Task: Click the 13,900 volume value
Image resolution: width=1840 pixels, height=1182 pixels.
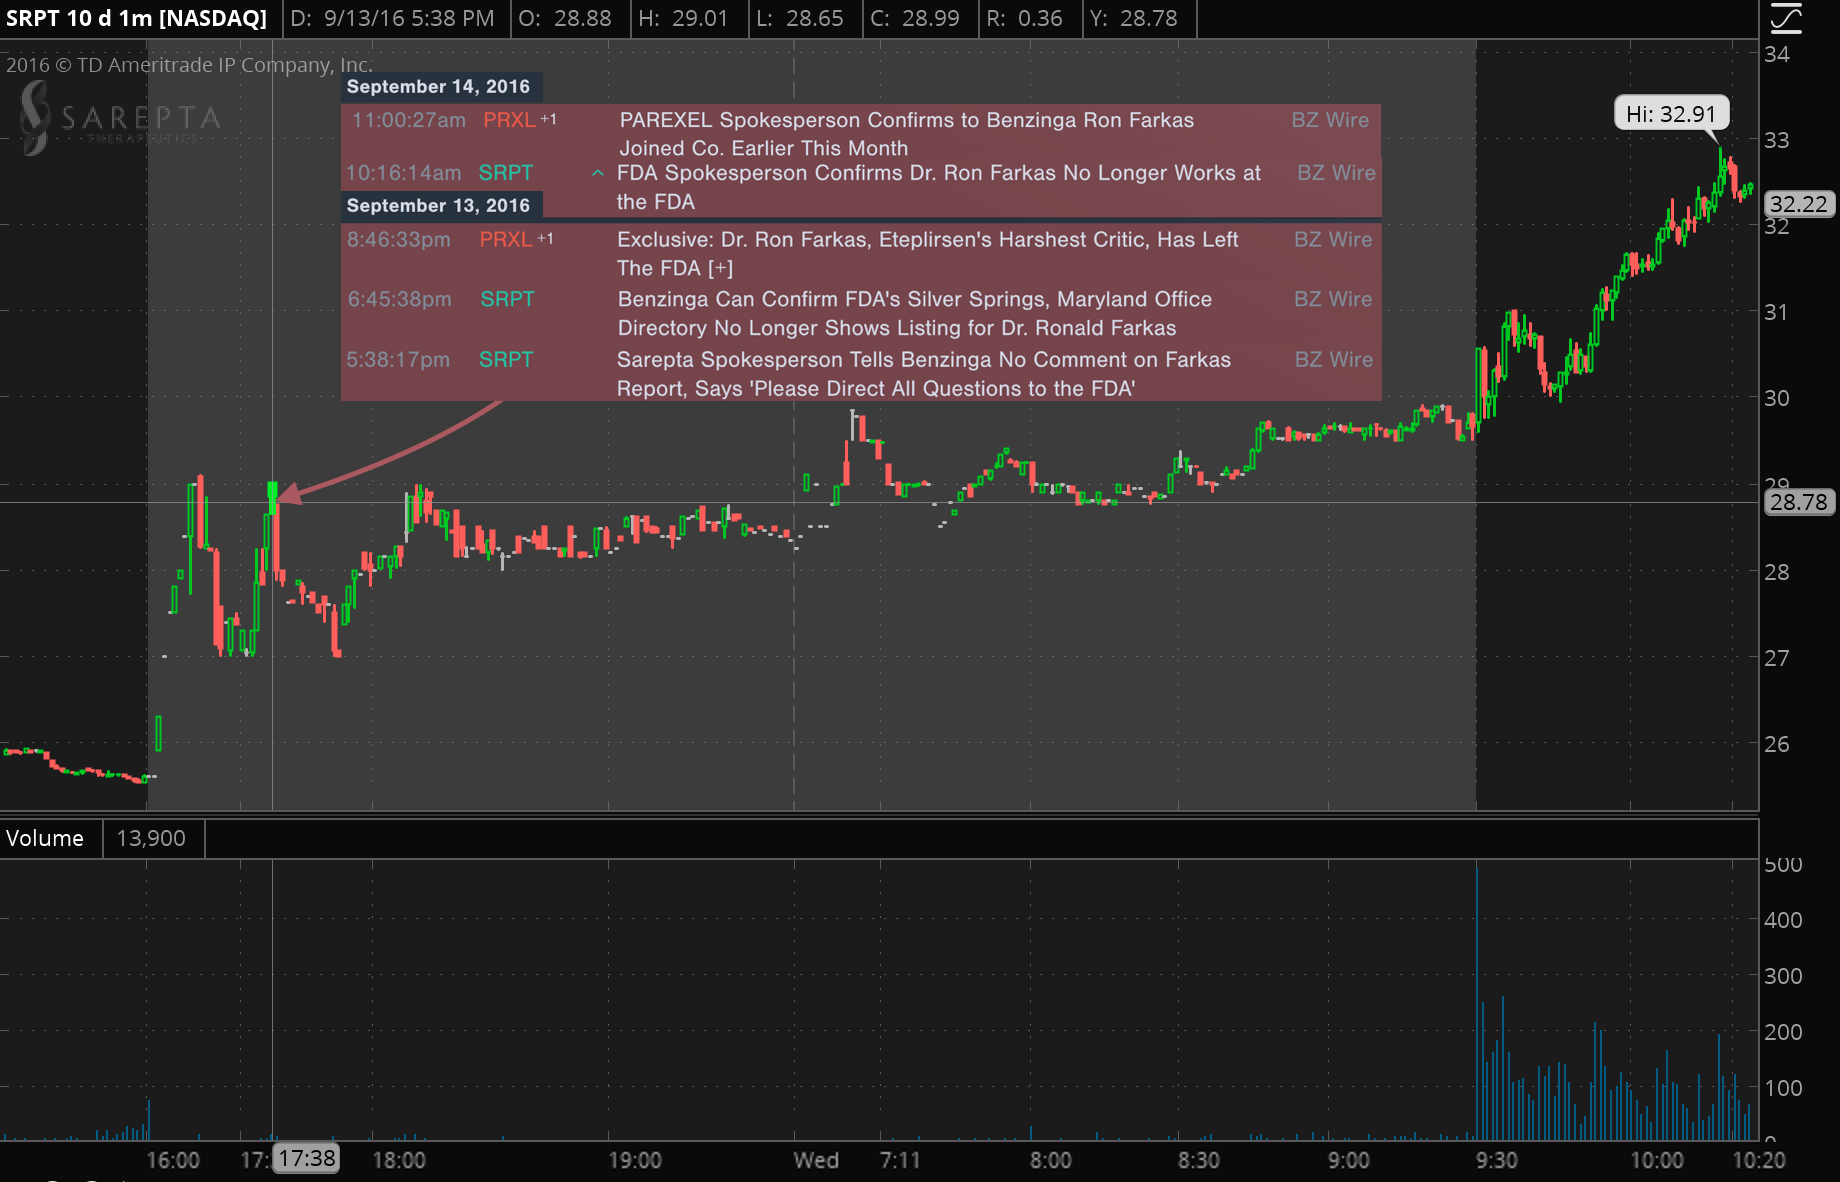Action: [151, 838]
